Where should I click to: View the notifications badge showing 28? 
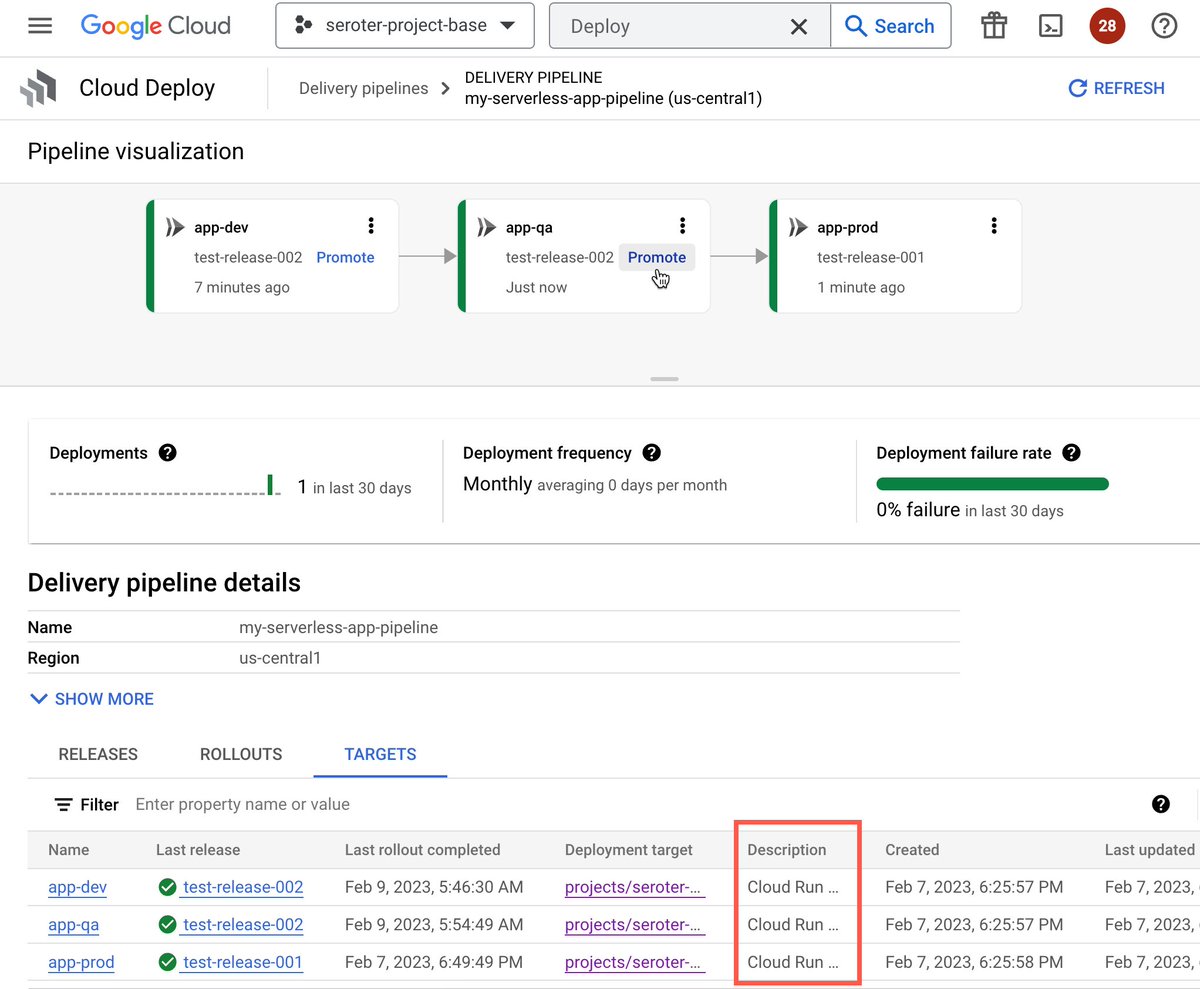coord(1107,26)
